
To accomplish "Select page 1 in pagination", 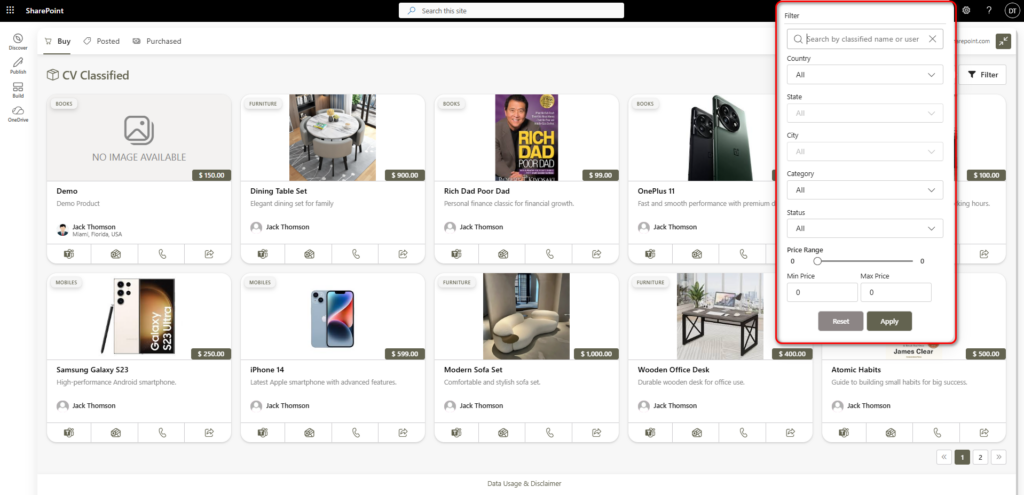I will click(x=962, y=457).
